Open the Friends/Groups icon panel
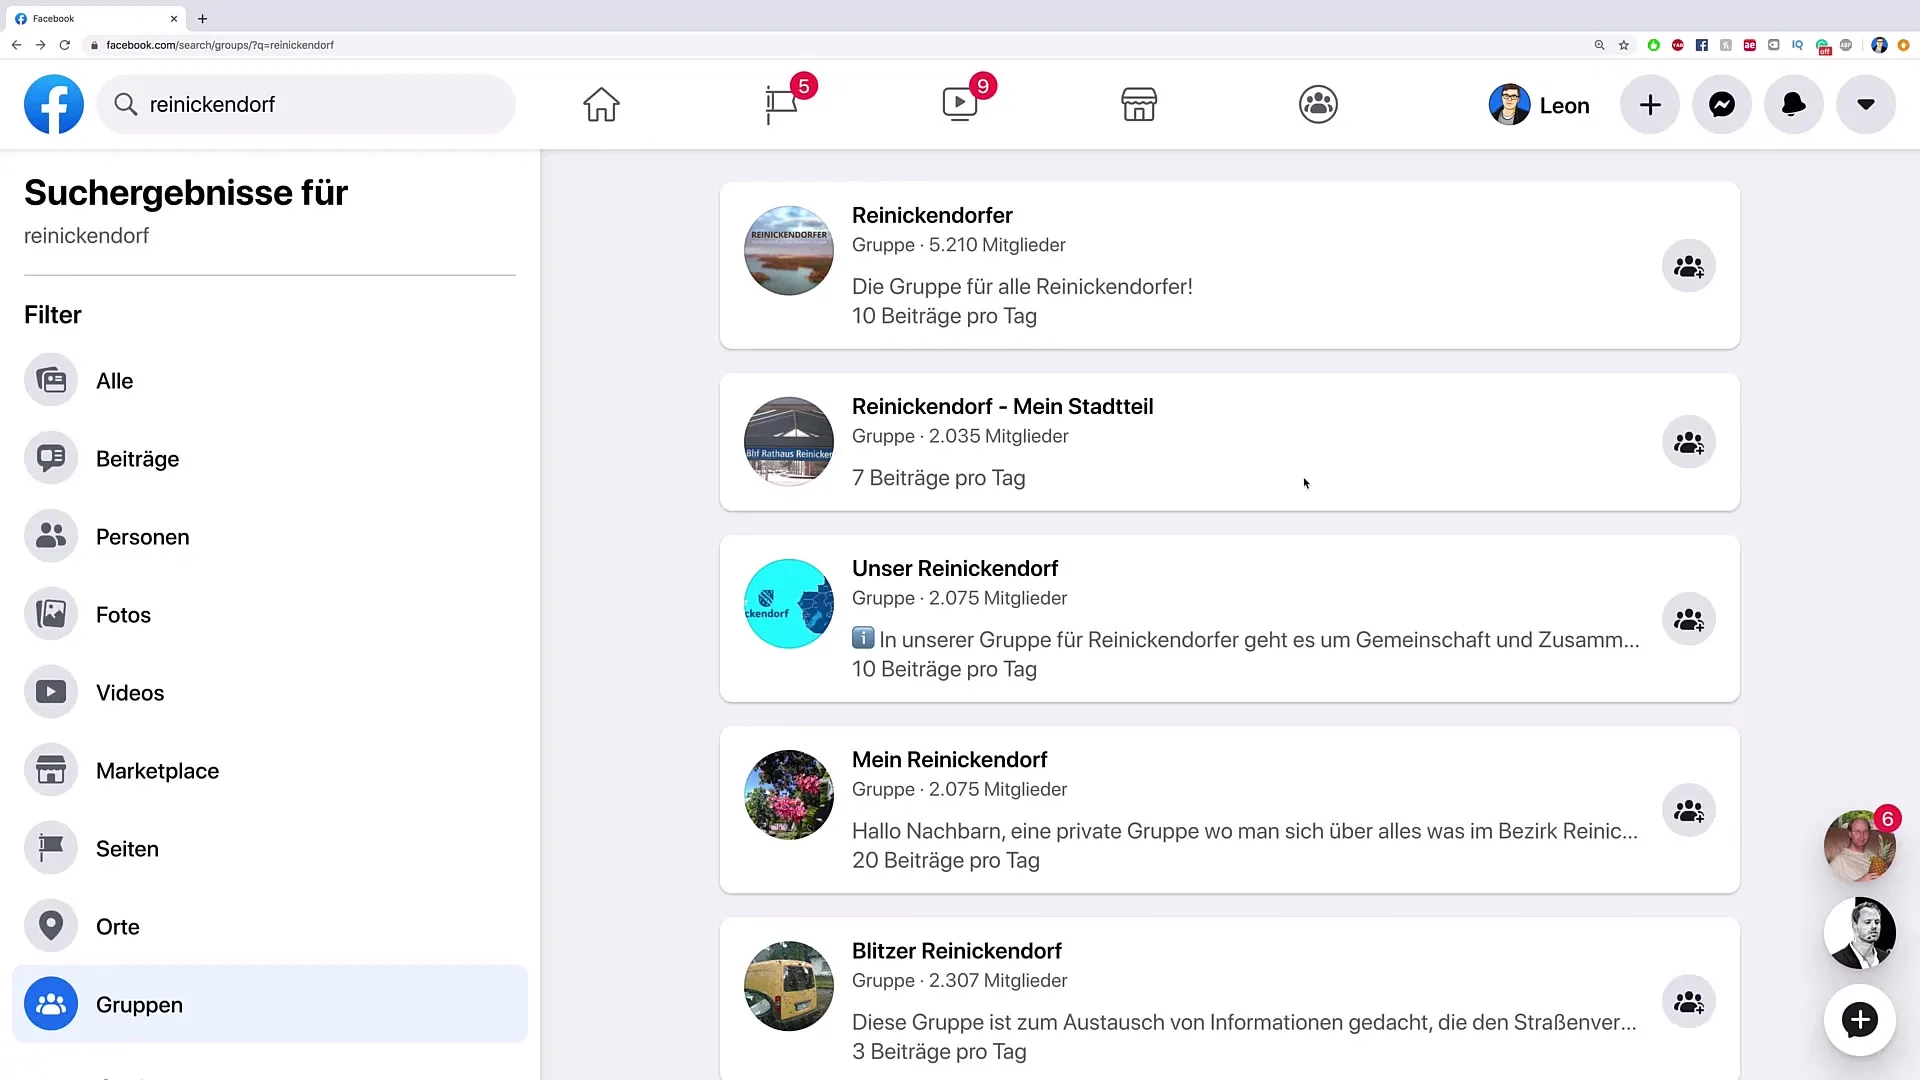The width and height of the screenshot is (1920, 1080). pyautogui.click(x=1317, y=104)
